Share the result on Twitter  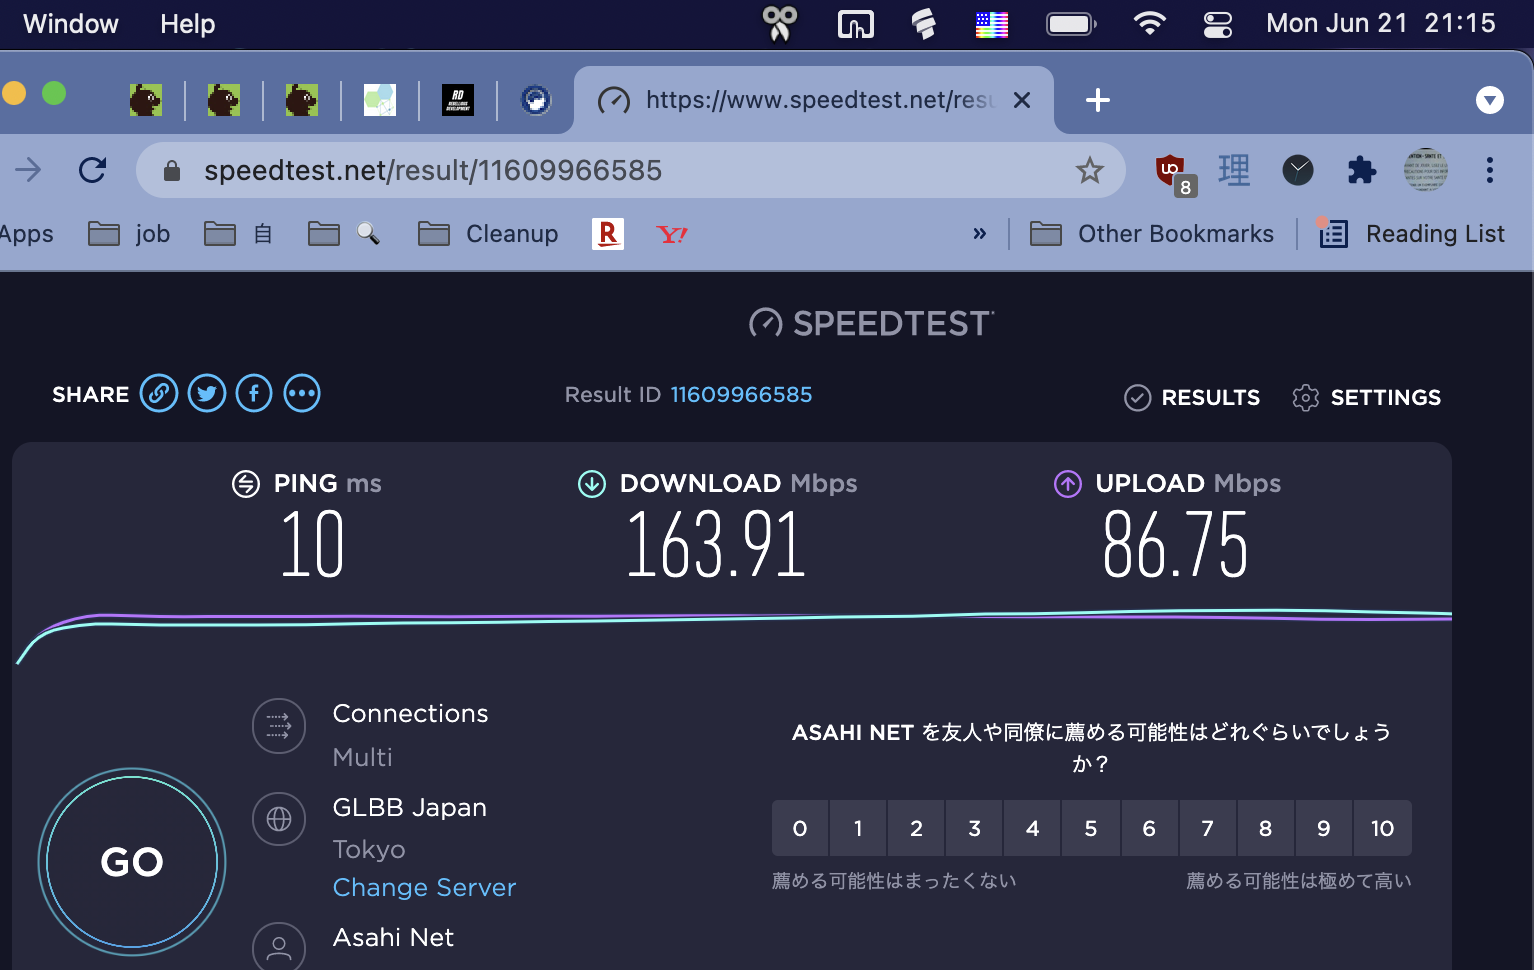pyautogui.click(x=207, y=394)
